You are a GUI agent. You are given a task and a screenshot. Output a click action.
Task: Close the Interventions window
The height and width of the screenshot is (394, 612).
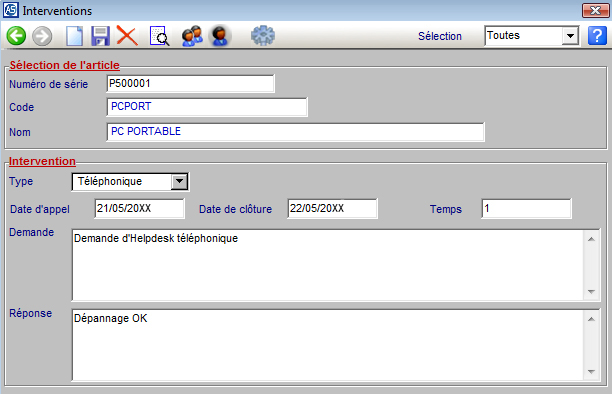pyautogui.click(x=595, y=11)
